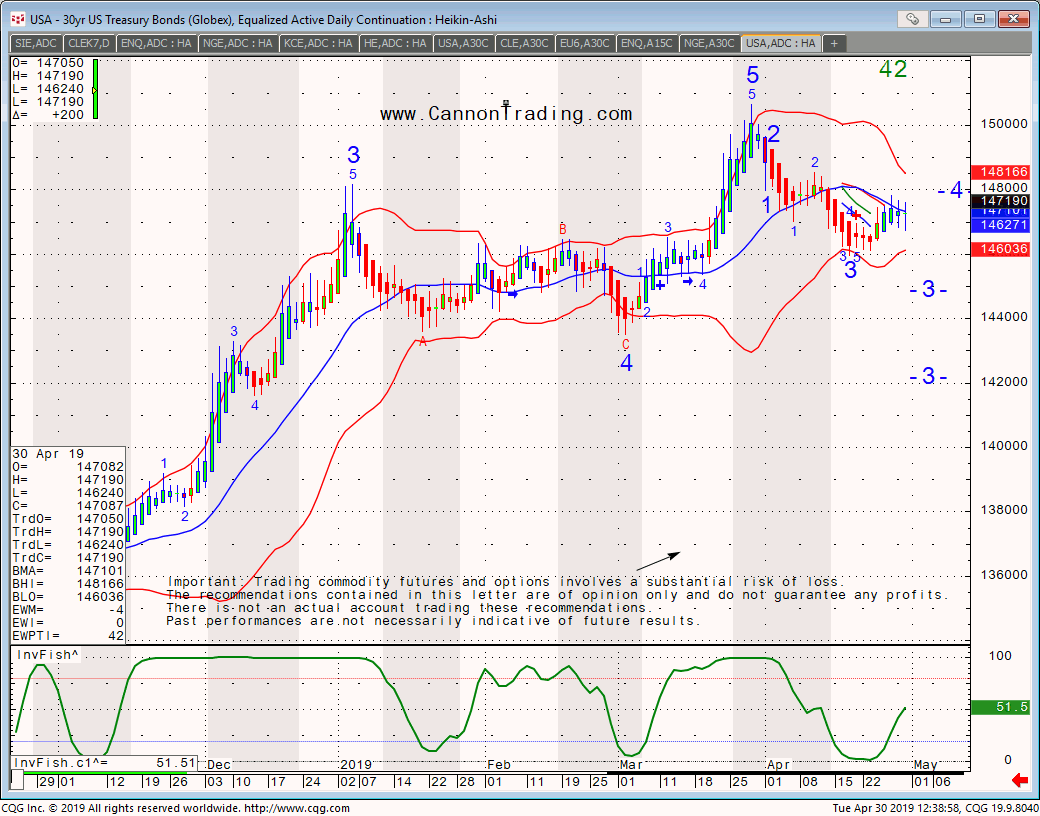This screenshot has height=816, width=1040.
Task: Click the scroll box at bottom-left of time axis
Action: coord(17,778)
